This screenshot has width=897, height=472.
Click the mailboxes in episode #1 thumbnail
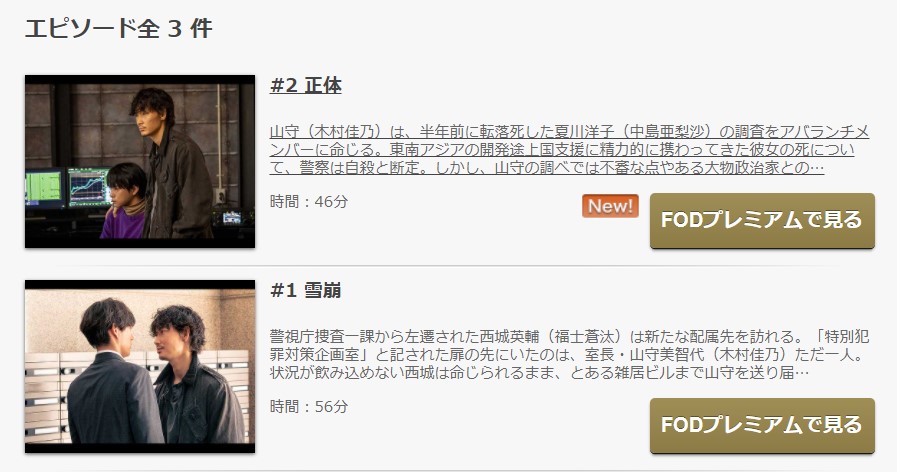[43, 395]
